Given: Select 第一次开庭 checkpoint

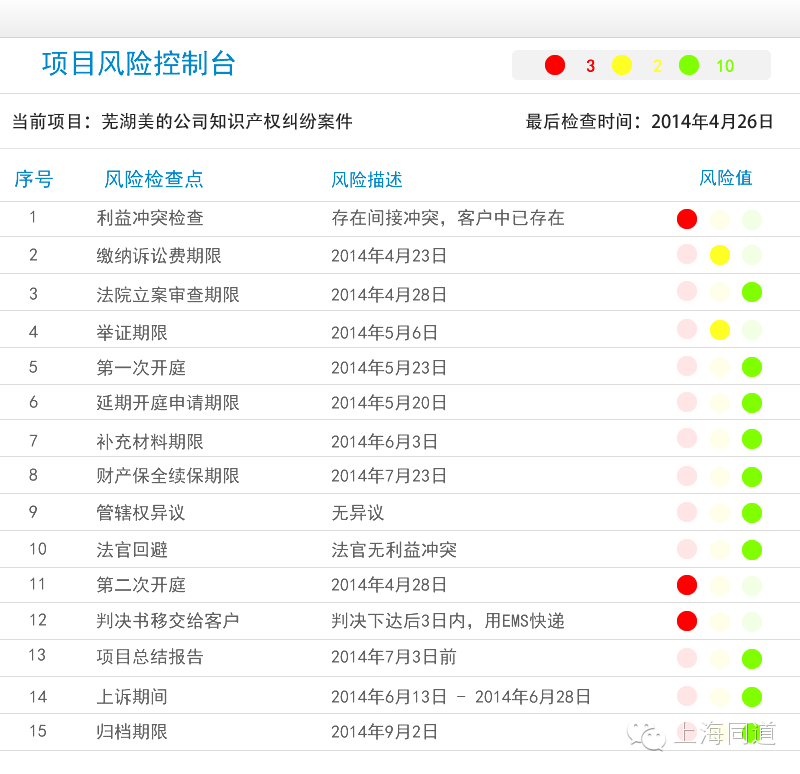Looking at the screenshot, I should (141, 367).
